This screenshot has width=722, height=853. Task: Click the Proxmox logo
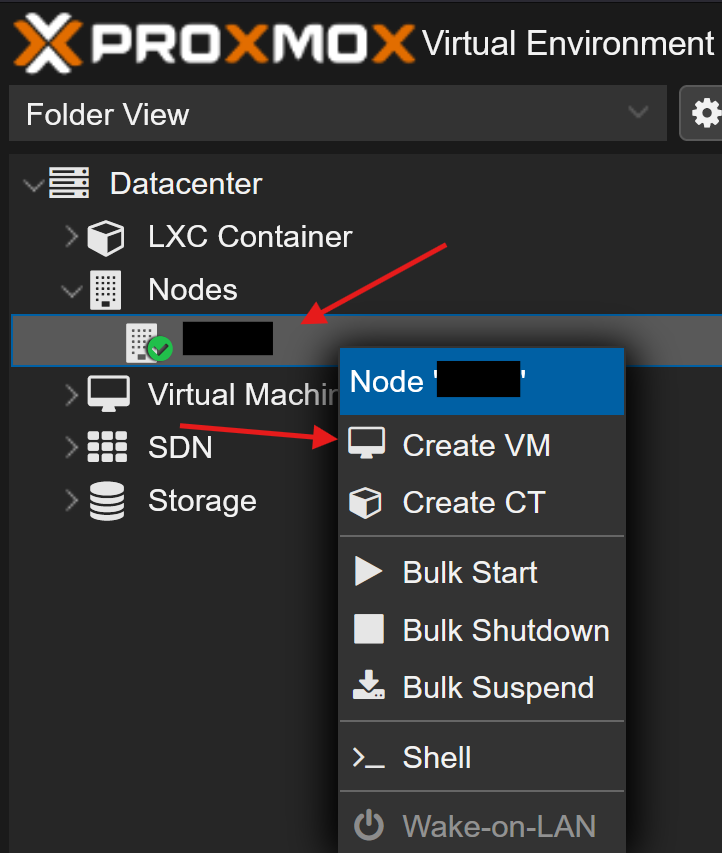click(x=212, y=44)
